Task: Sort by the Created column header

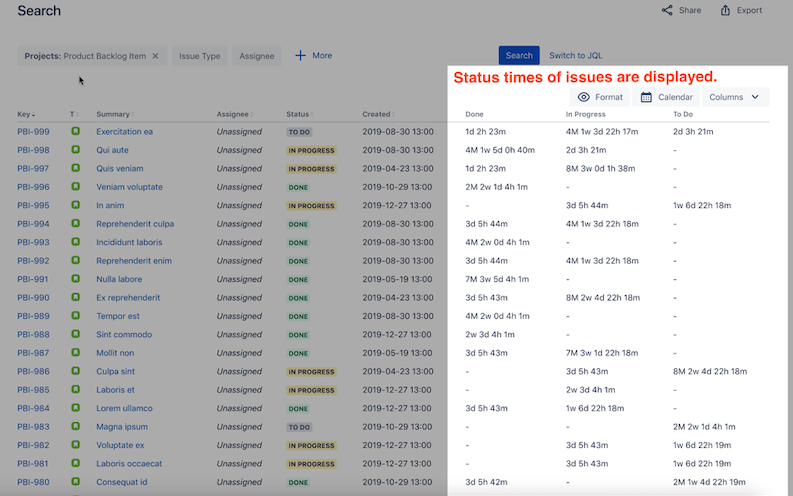Action: 379,114
